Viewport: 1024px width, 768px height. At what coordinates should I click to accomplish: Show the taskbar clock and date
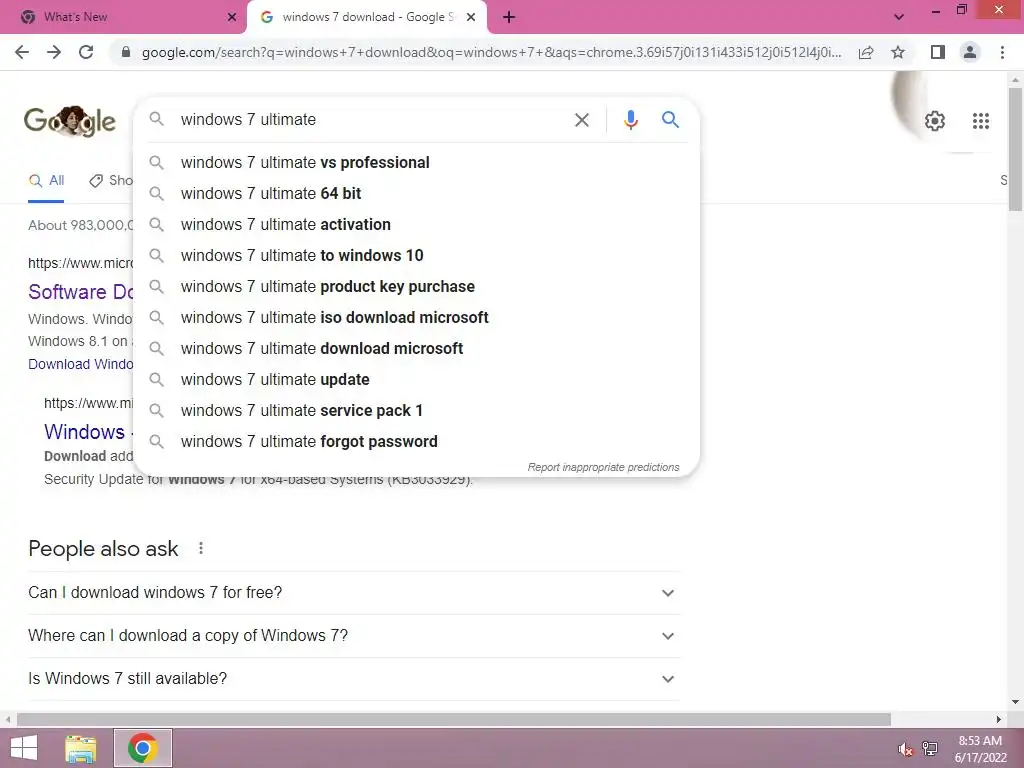point(980,749)
